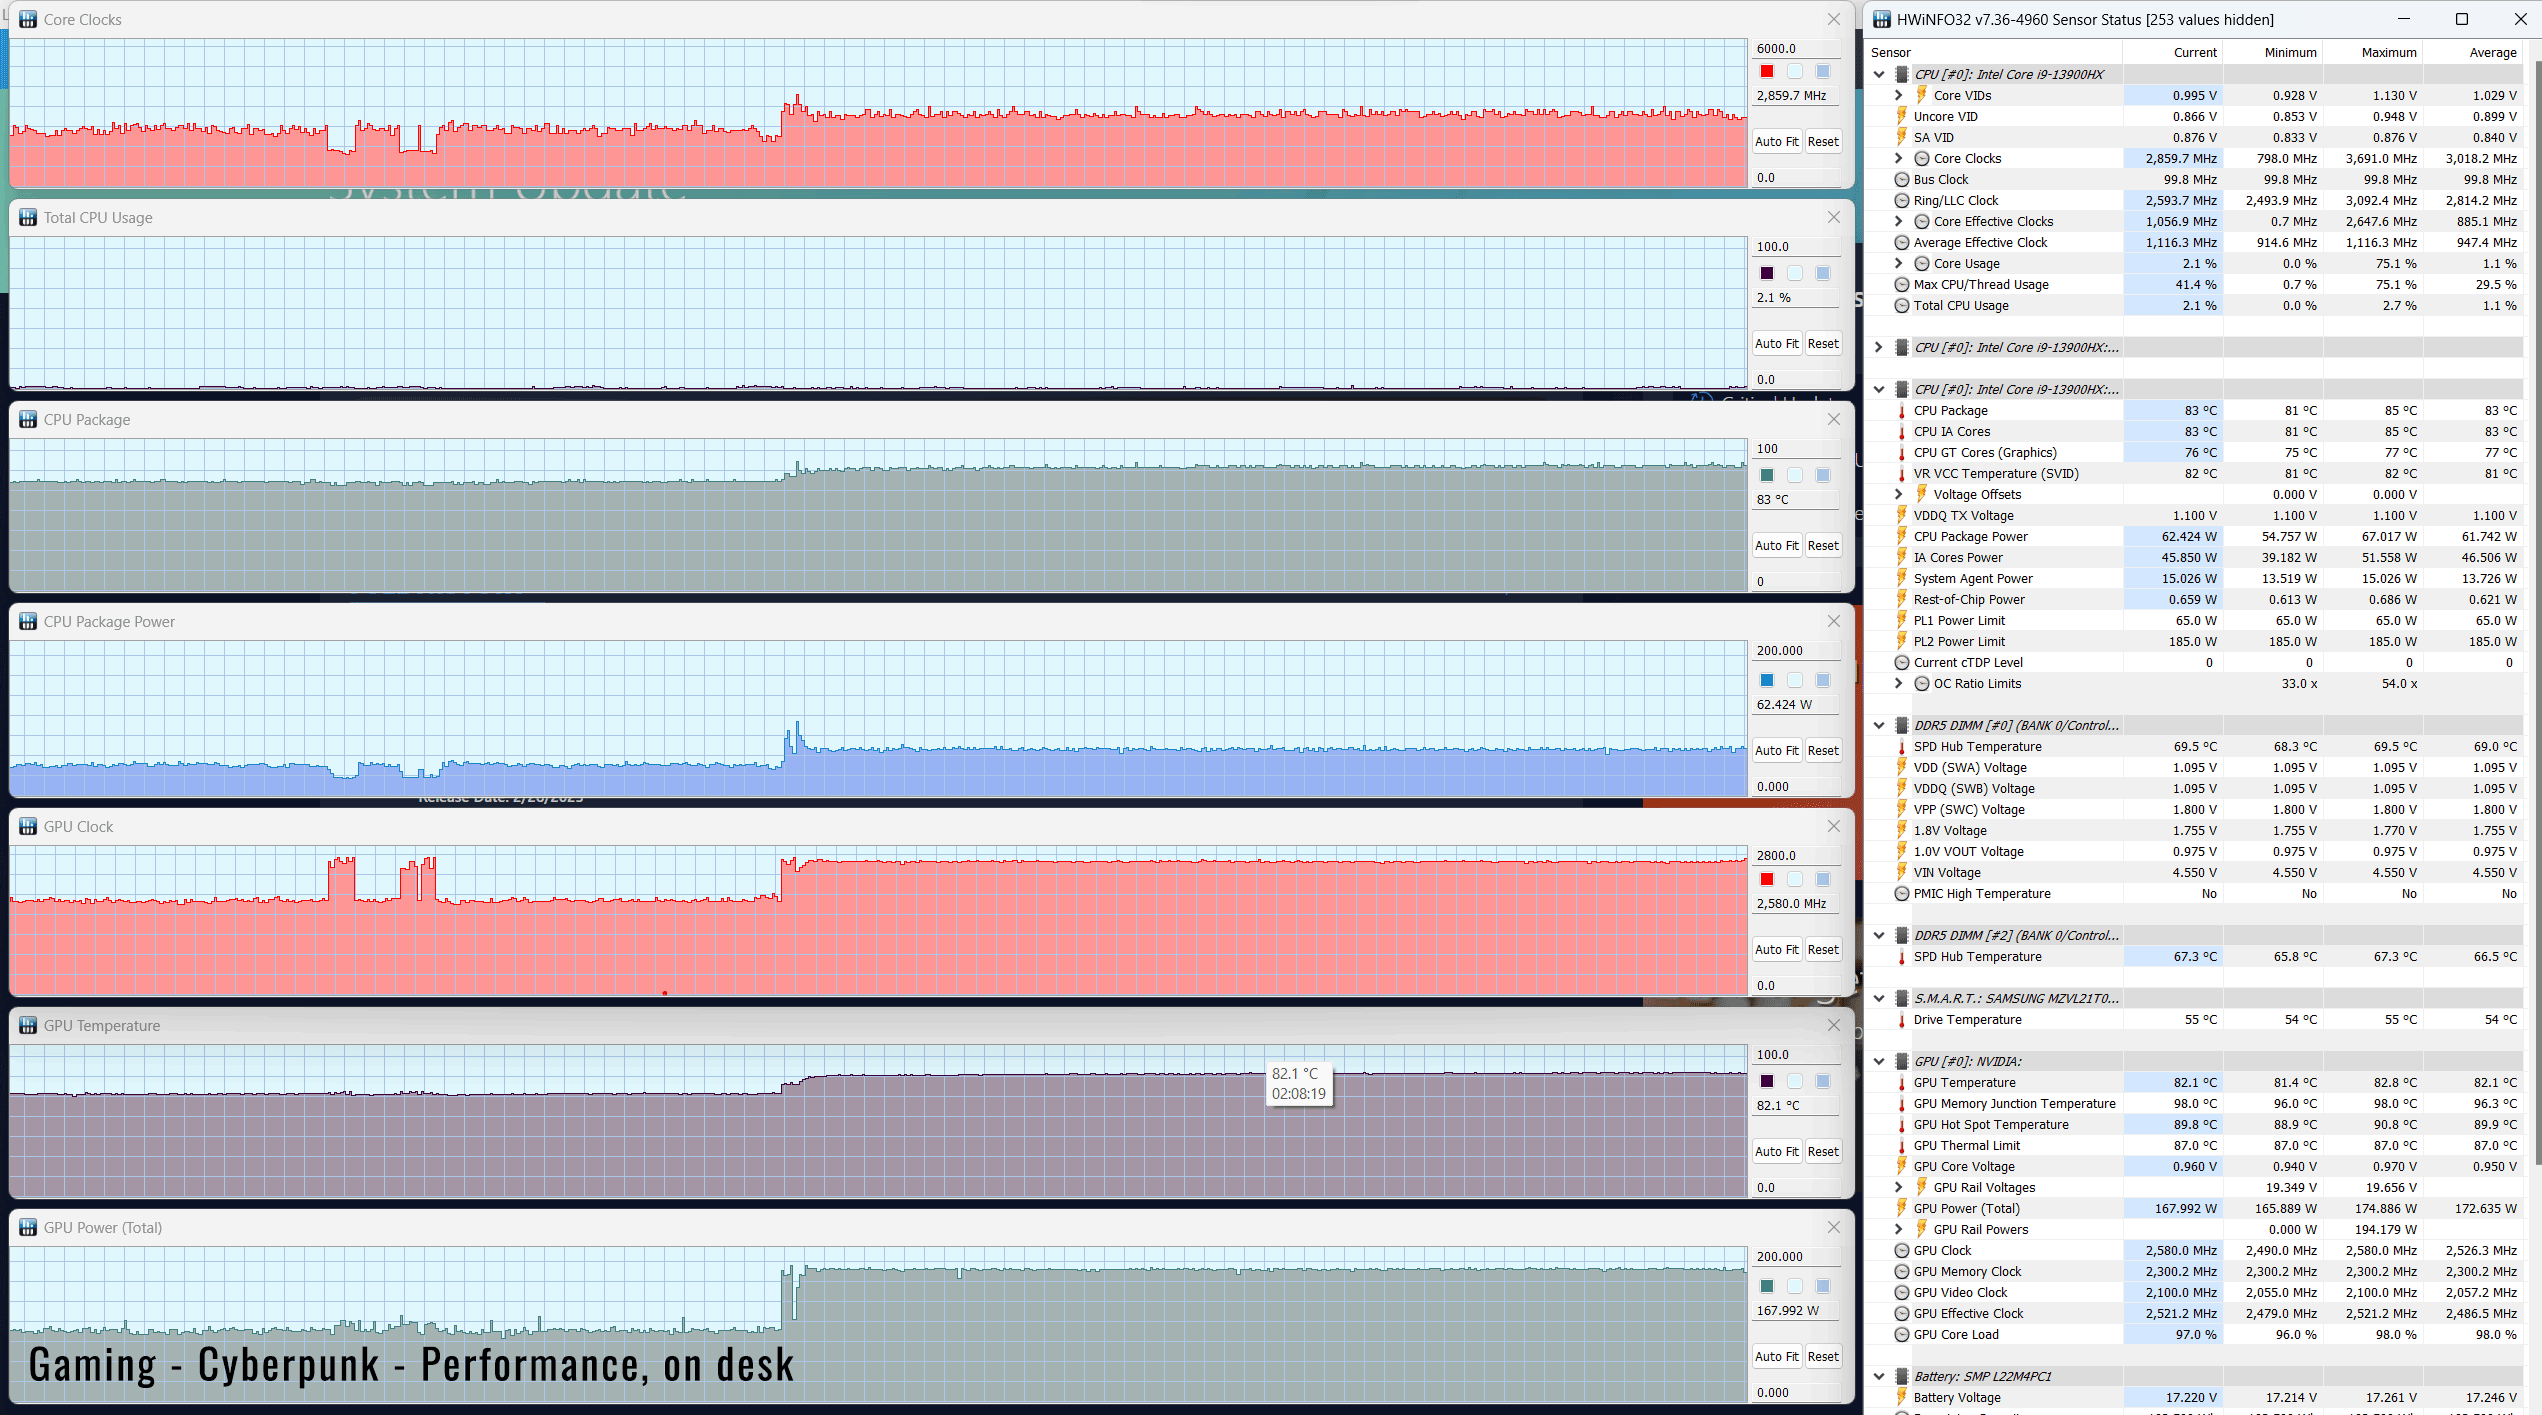Viewport: 2542px width, 1415px height.
Task: Click the 2800.0 maximum field in GPU Clock graph
Action: (1797, 855)
